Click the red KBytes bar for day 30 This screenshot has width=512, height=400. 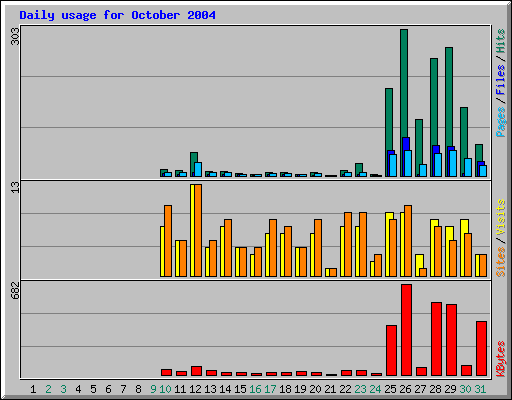(x=467, y=371)
